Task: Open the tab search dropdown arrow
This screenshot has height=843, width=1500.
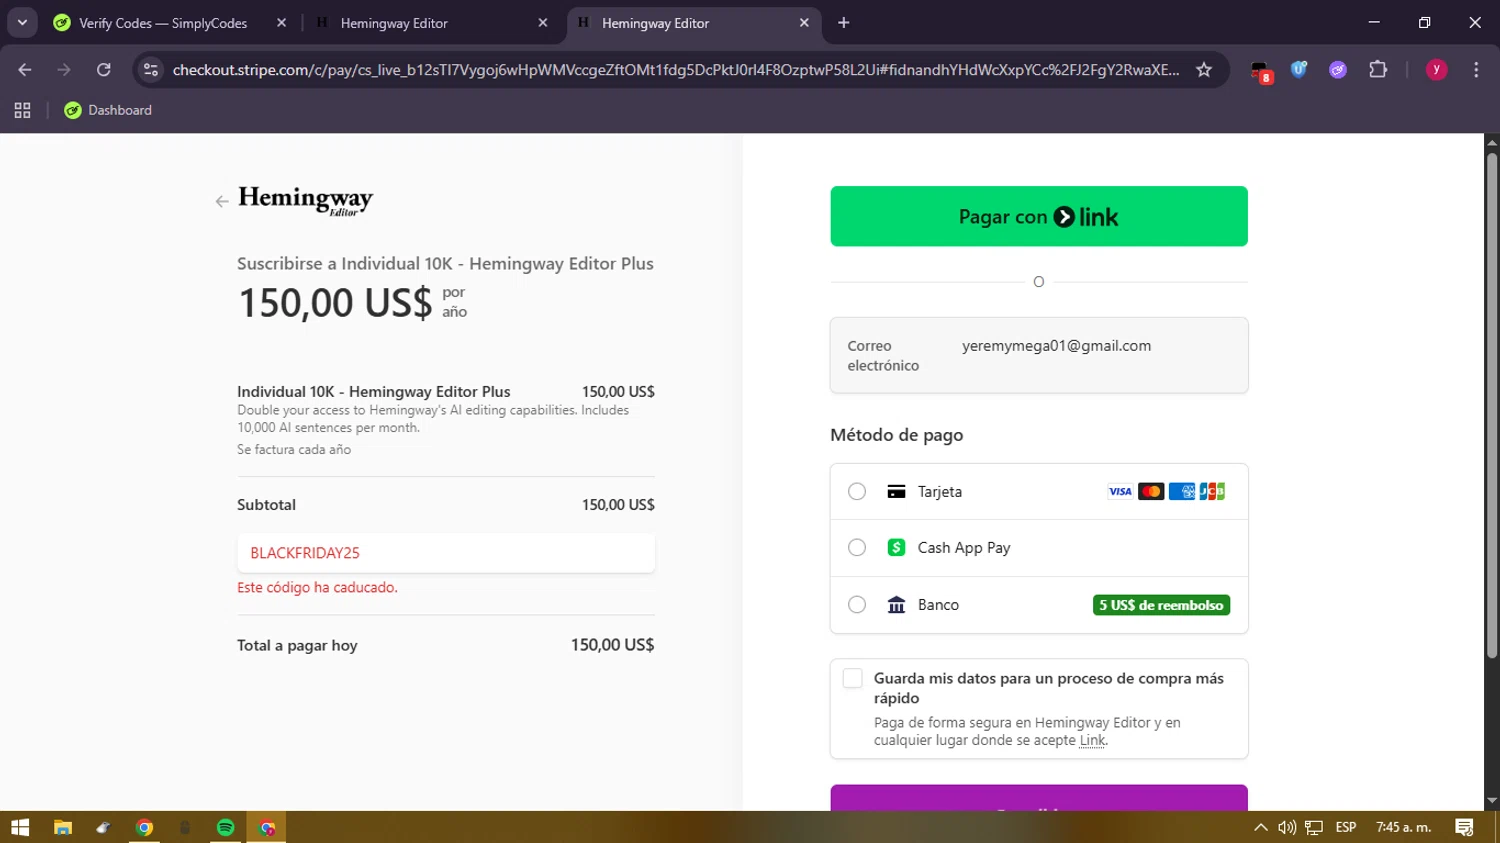Action: pos(22,22)
